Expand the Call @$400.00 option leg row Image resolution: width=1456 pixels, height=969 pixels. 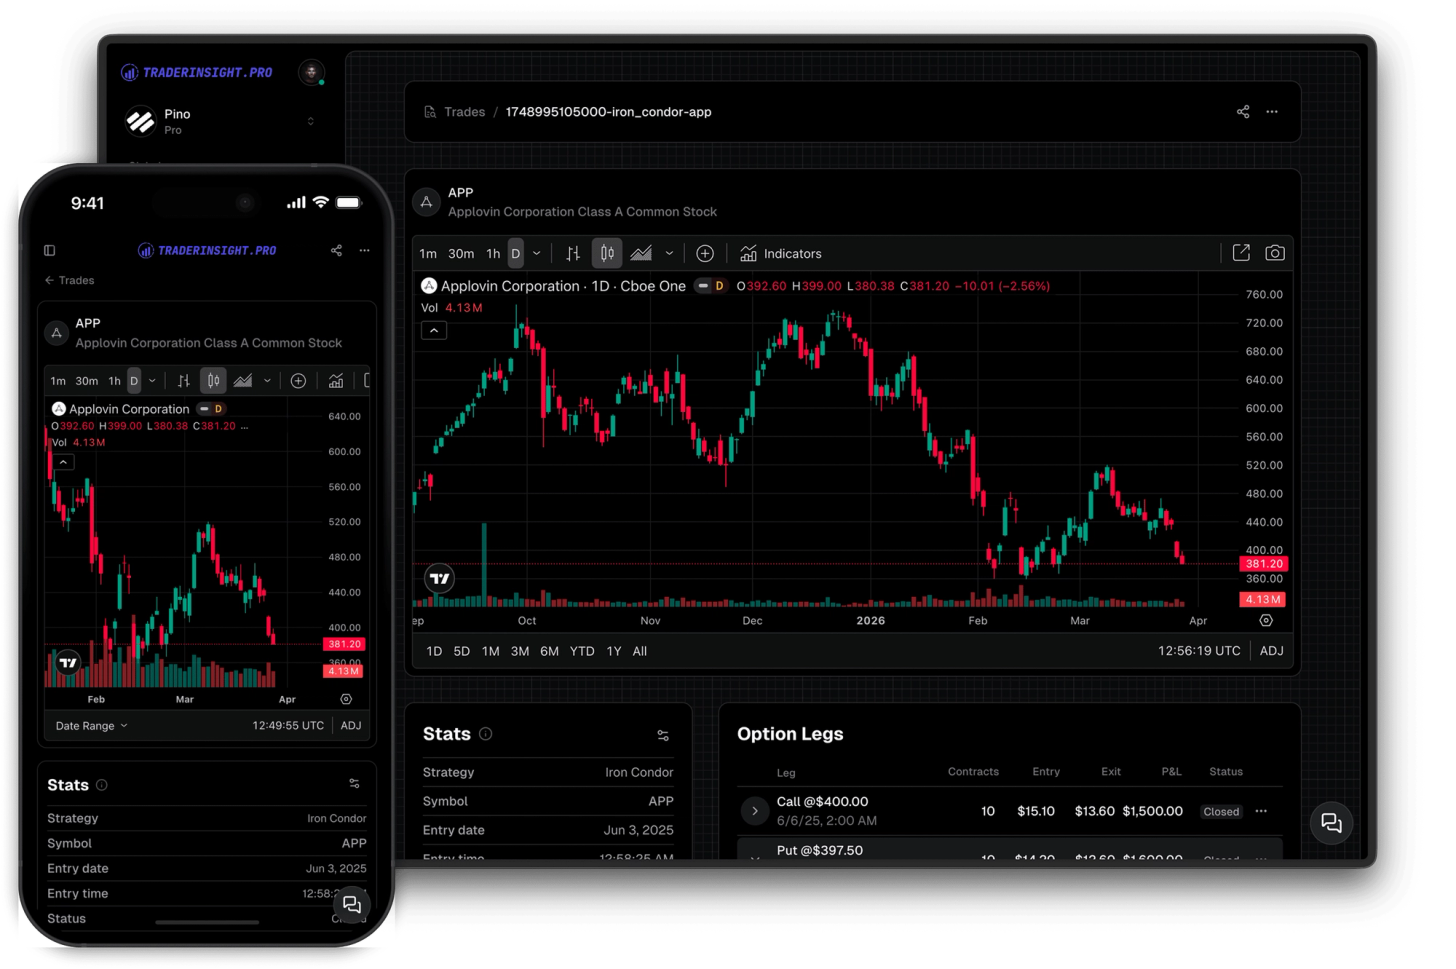(755, 811)
